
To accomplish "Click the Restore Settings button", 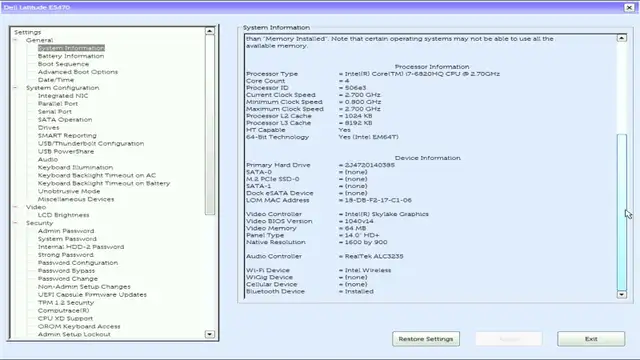I will click(x=426, y=339).
